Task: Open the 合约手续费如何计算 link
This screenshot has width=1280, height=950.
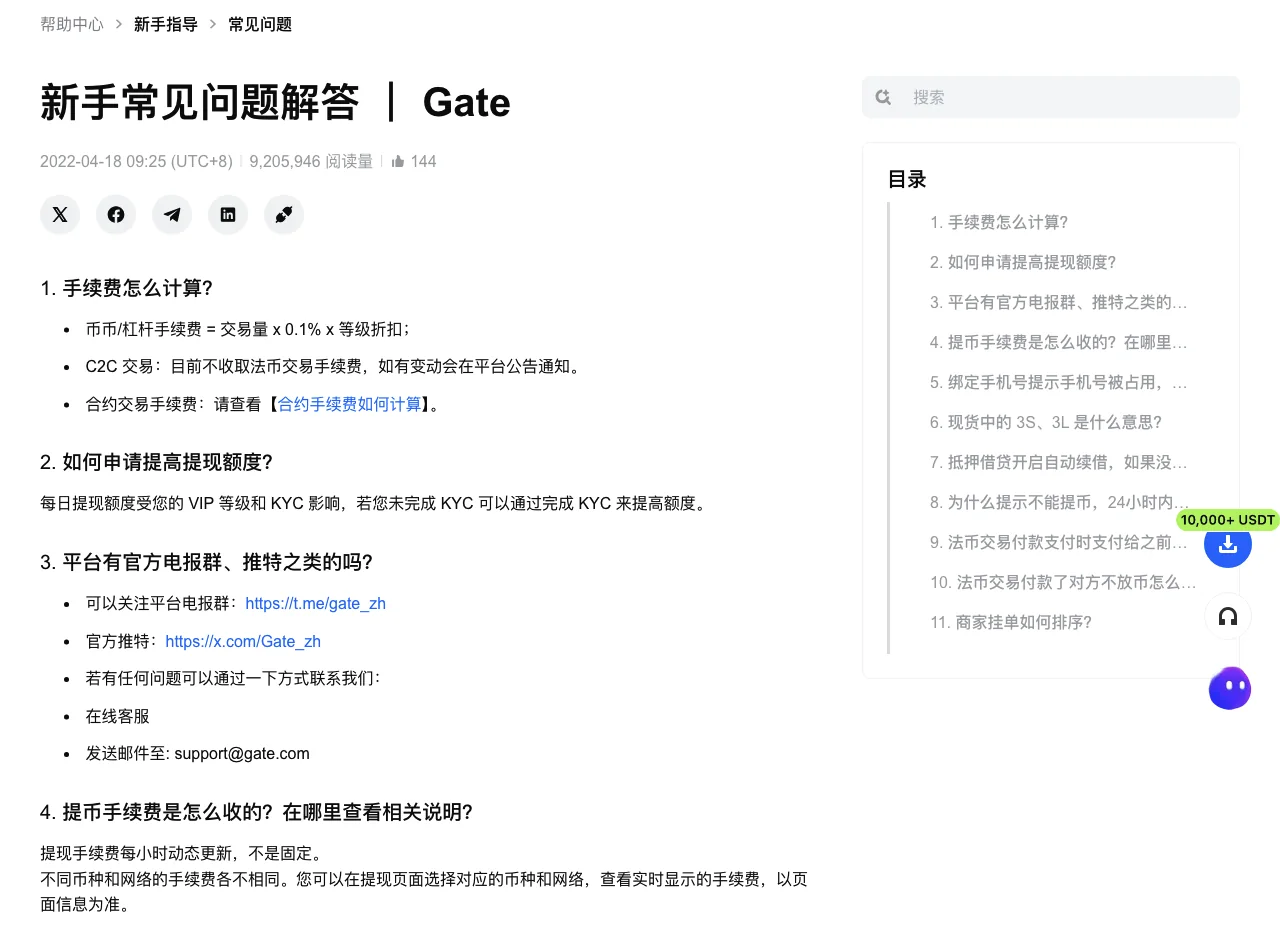Action: click(350, 404)
